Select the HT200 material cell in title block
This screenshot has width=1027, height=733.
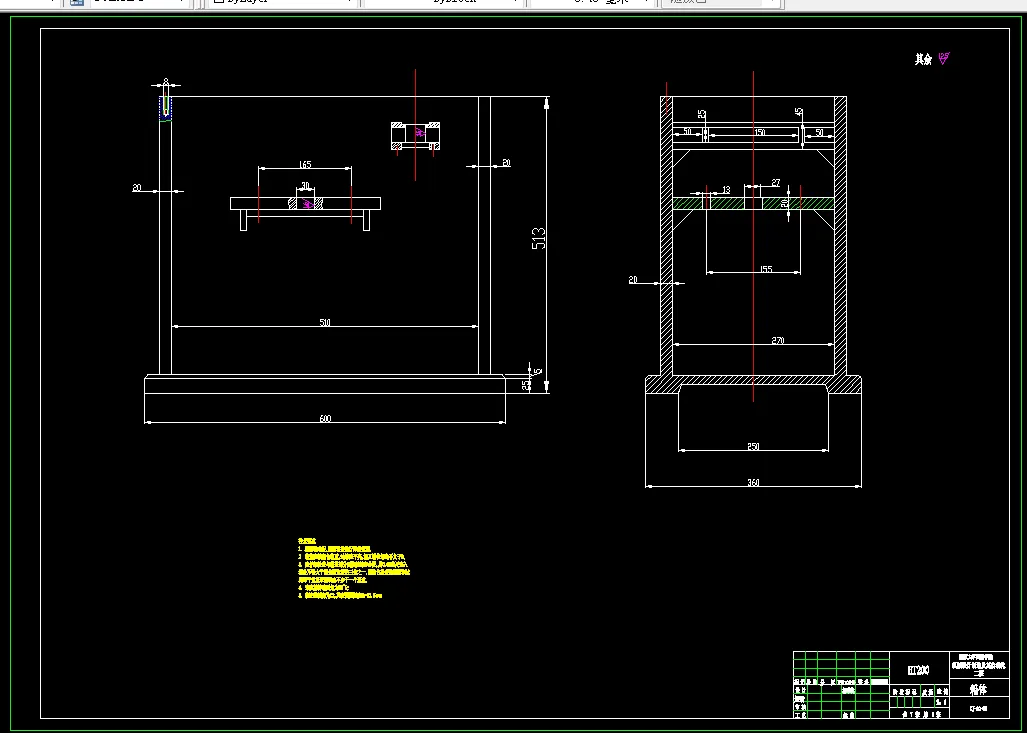918,669
